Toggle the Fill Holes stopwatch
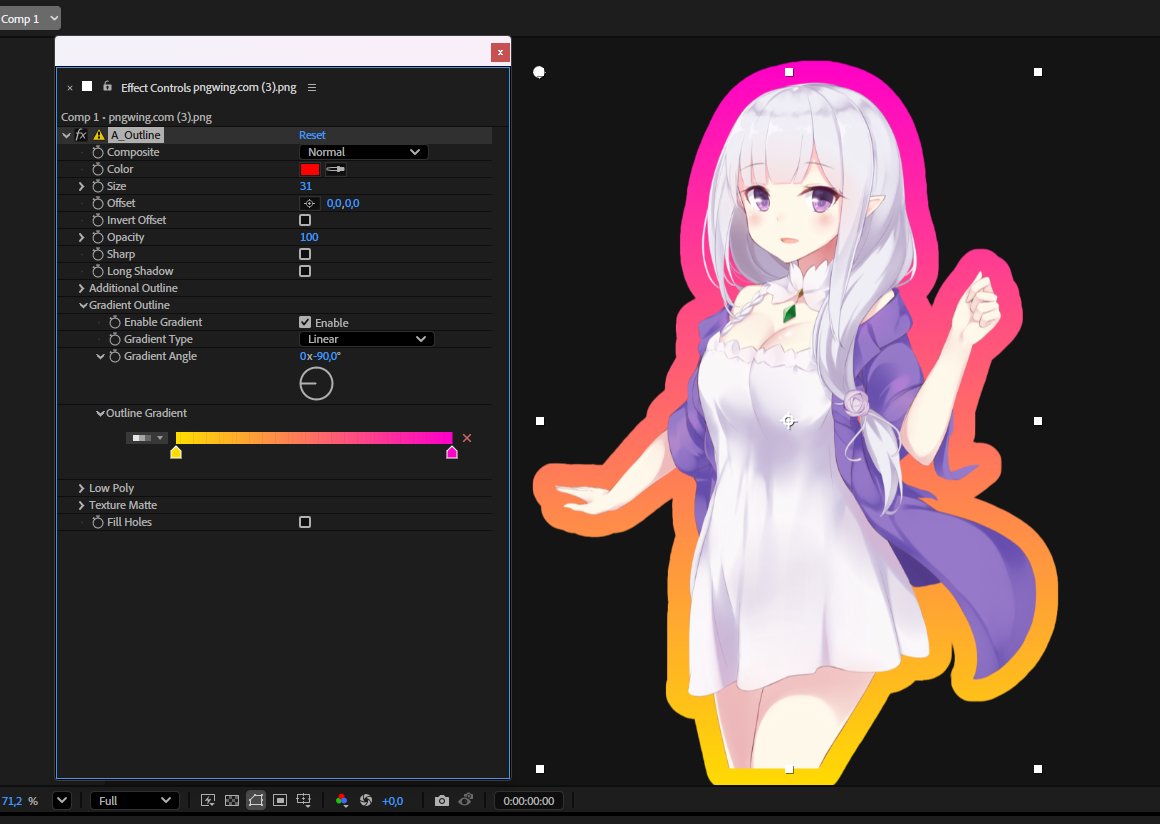 tap(98, 522)
